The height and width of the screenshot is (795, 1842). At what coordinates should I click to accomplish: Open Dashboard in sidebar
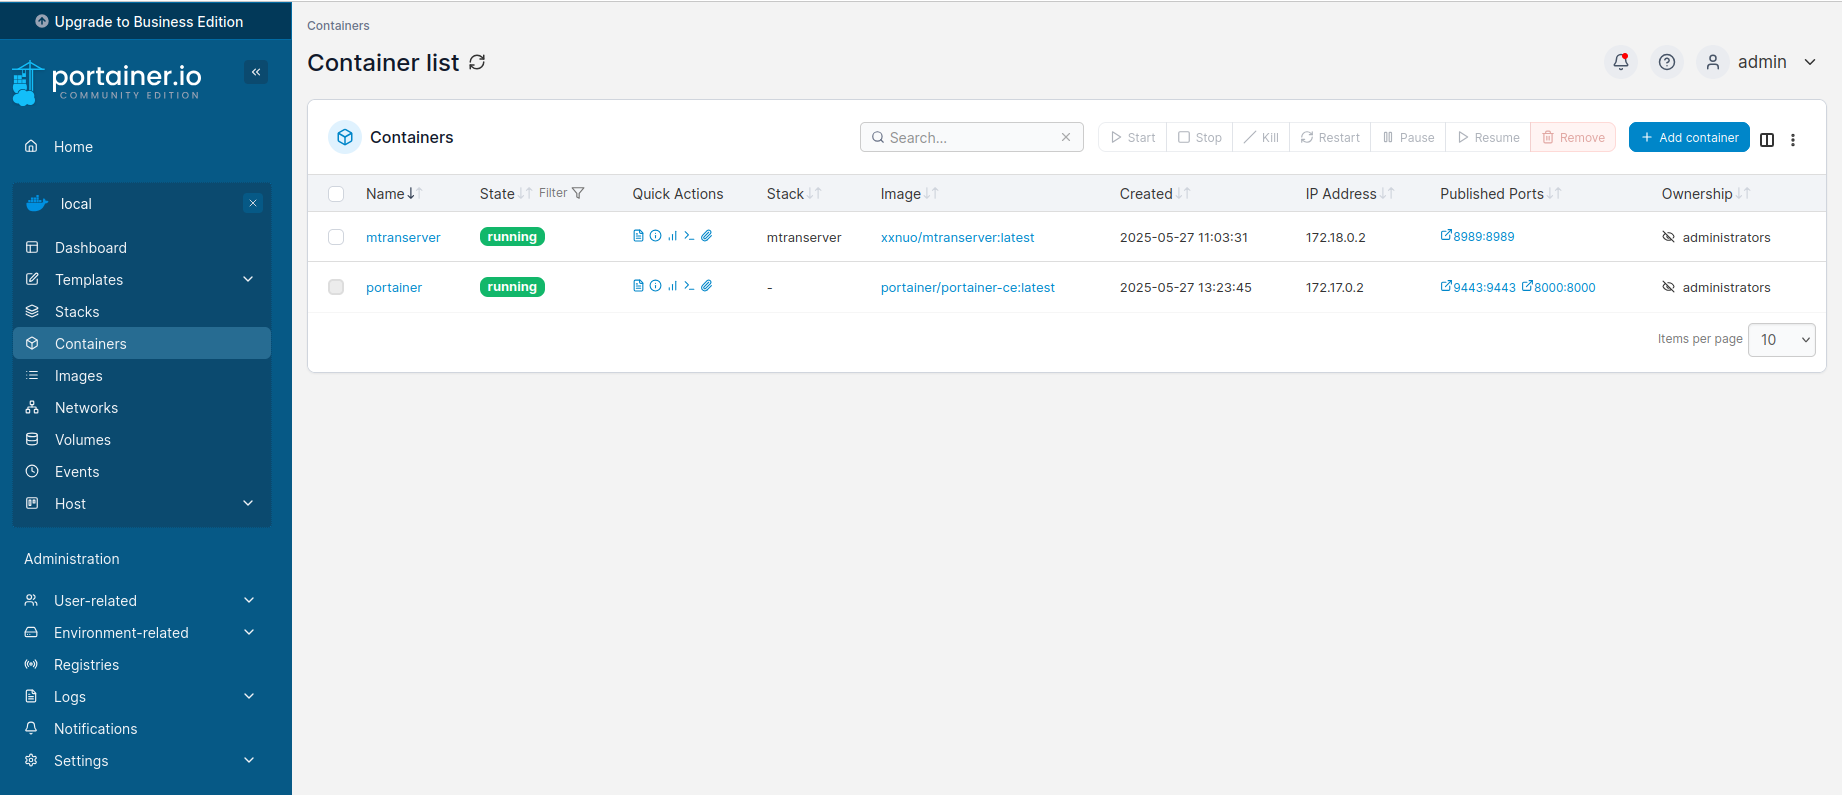pyautogui.click(x=142, y=247)
